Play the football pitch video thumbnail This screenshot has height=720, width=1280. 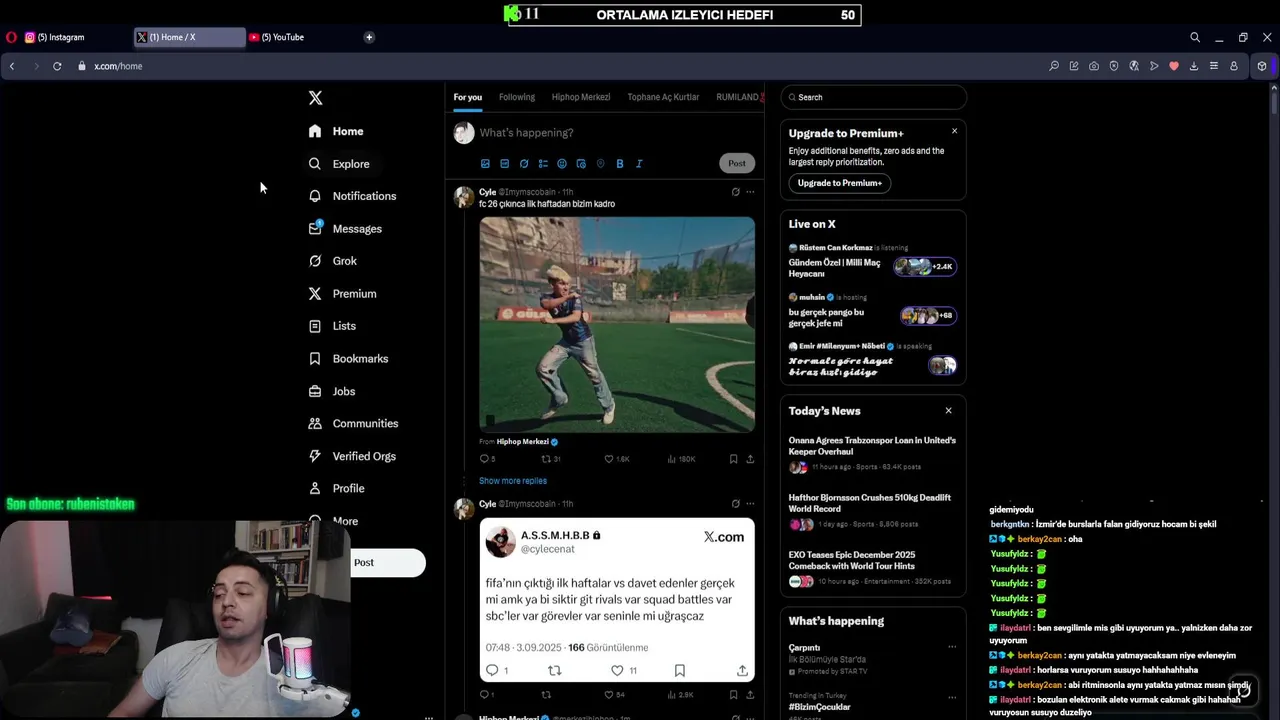click(x=617, y=324)
